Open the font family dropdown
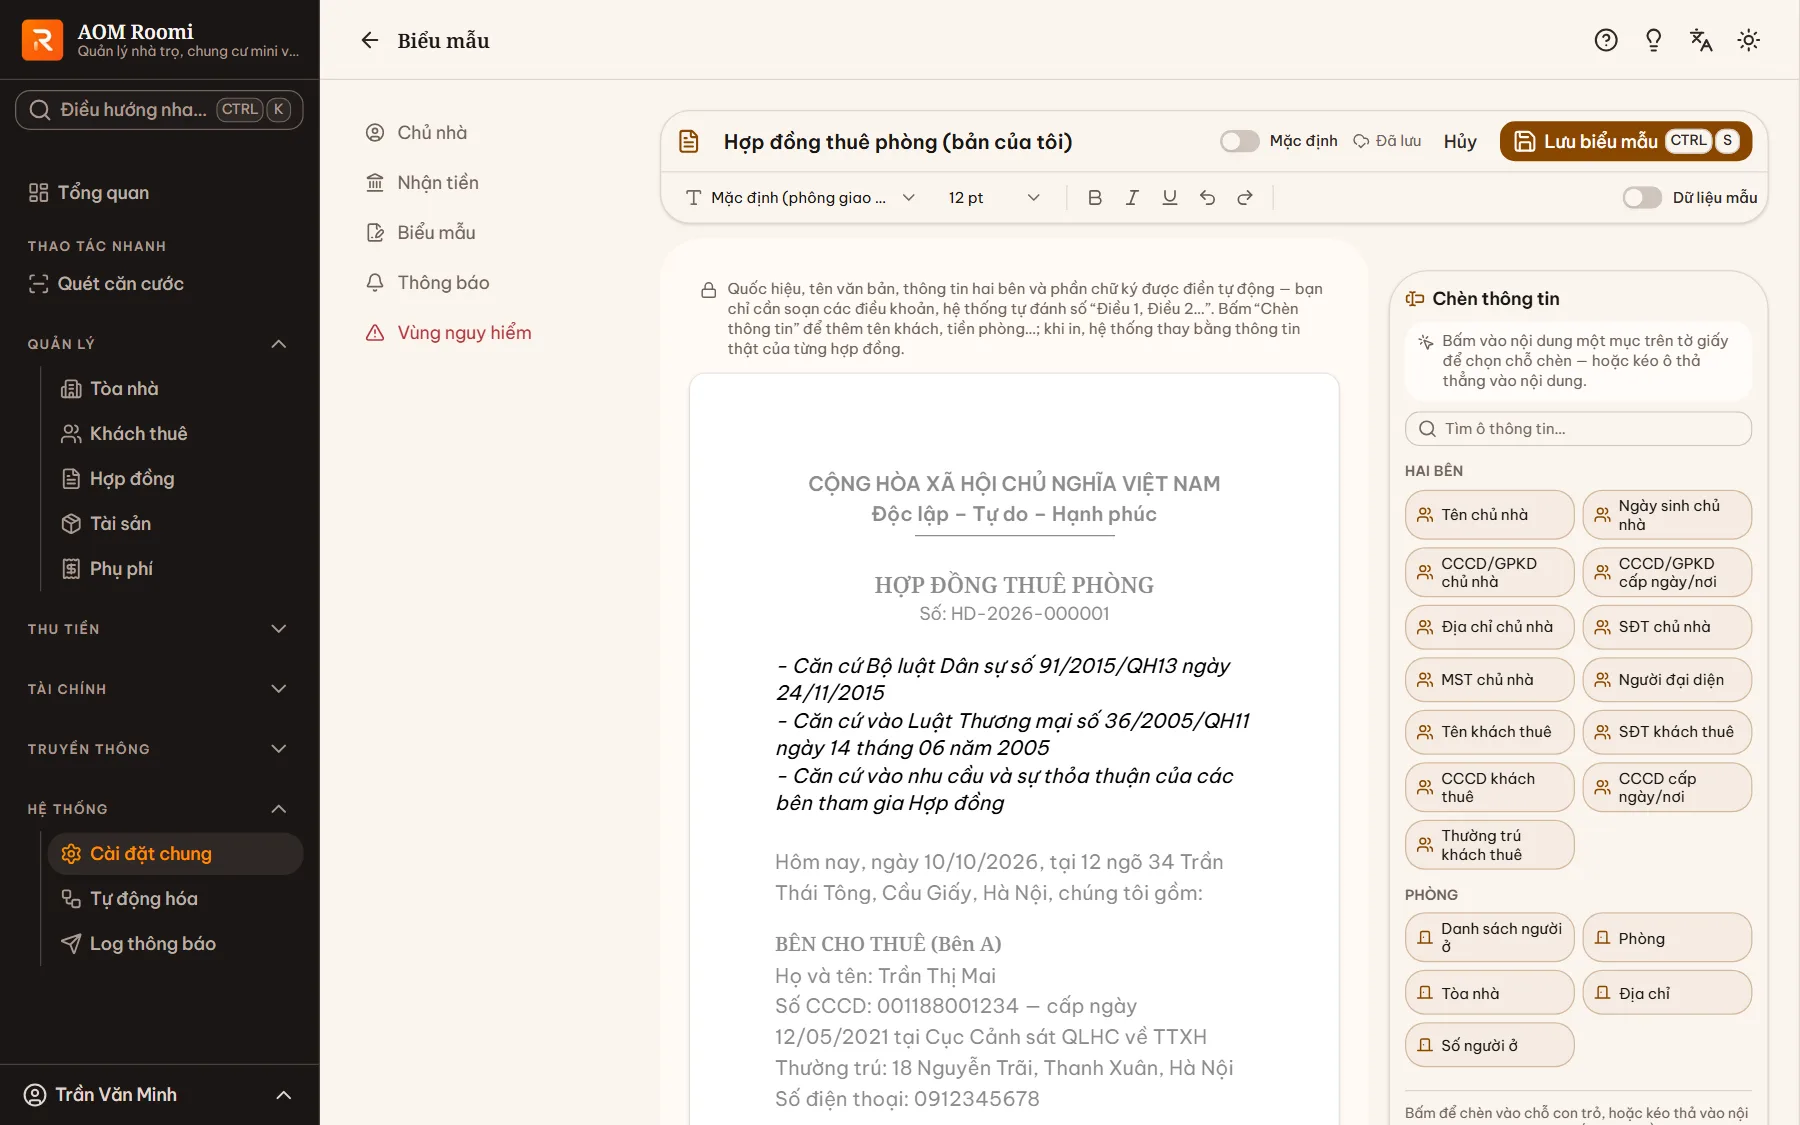This screenshot has height=1125, width=1800. [x=800, y=198]
